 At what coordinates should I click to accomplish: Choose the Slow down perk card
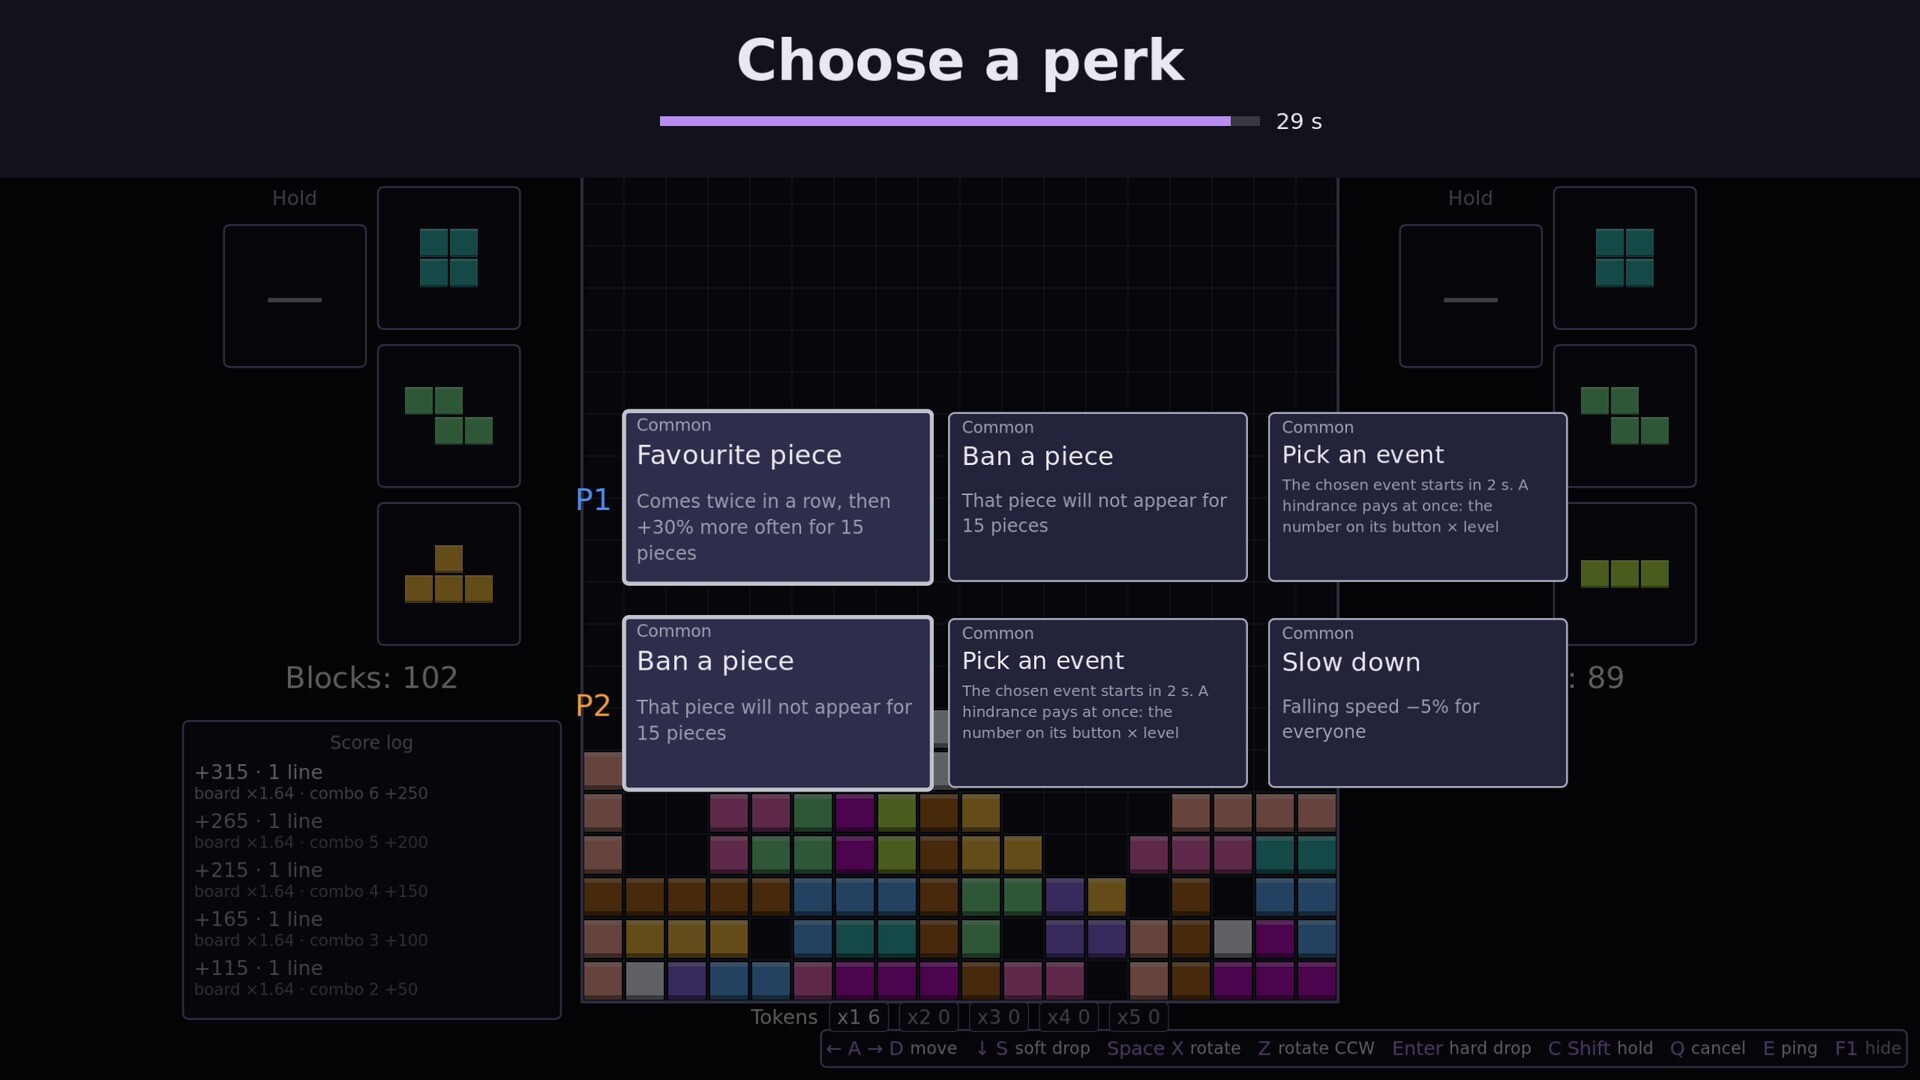click(1417, 703)
